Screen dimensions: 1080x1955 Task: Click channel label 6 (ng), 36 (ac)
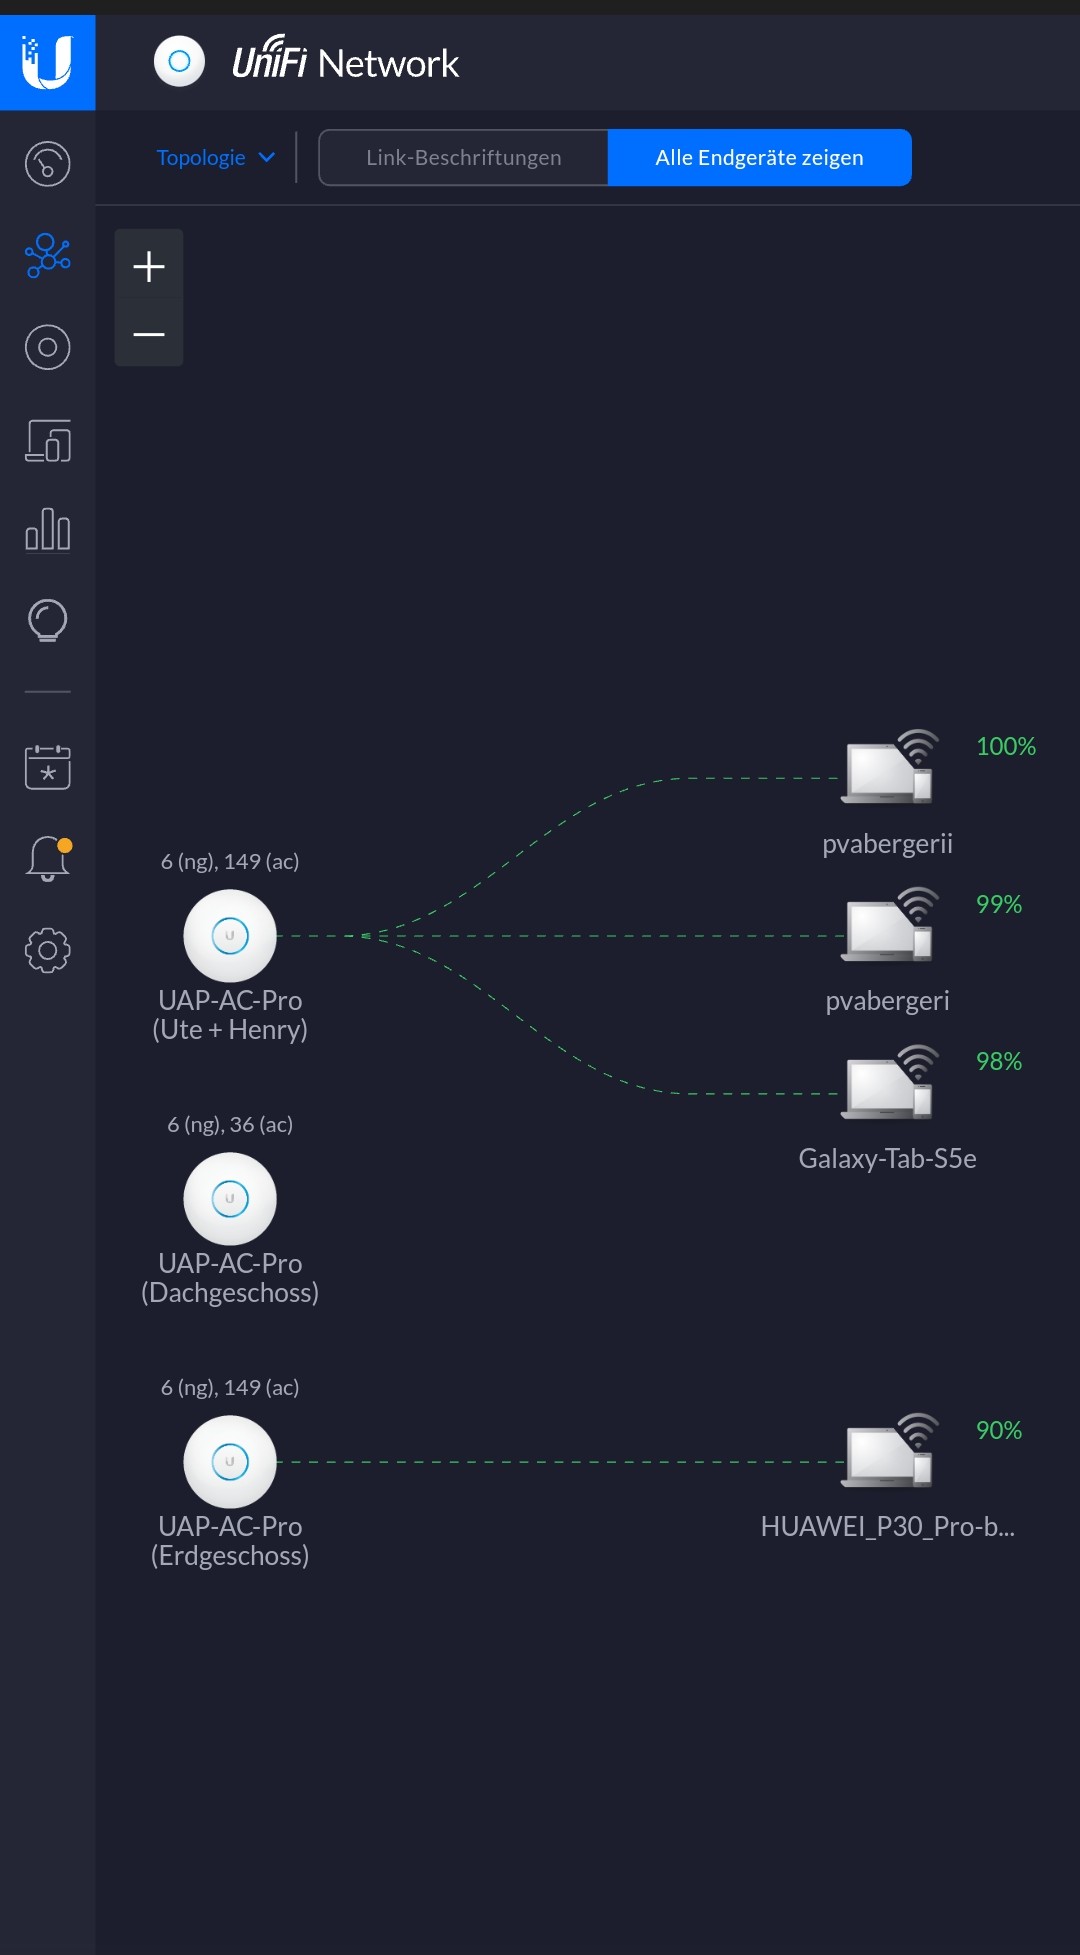click(230, 1124)
